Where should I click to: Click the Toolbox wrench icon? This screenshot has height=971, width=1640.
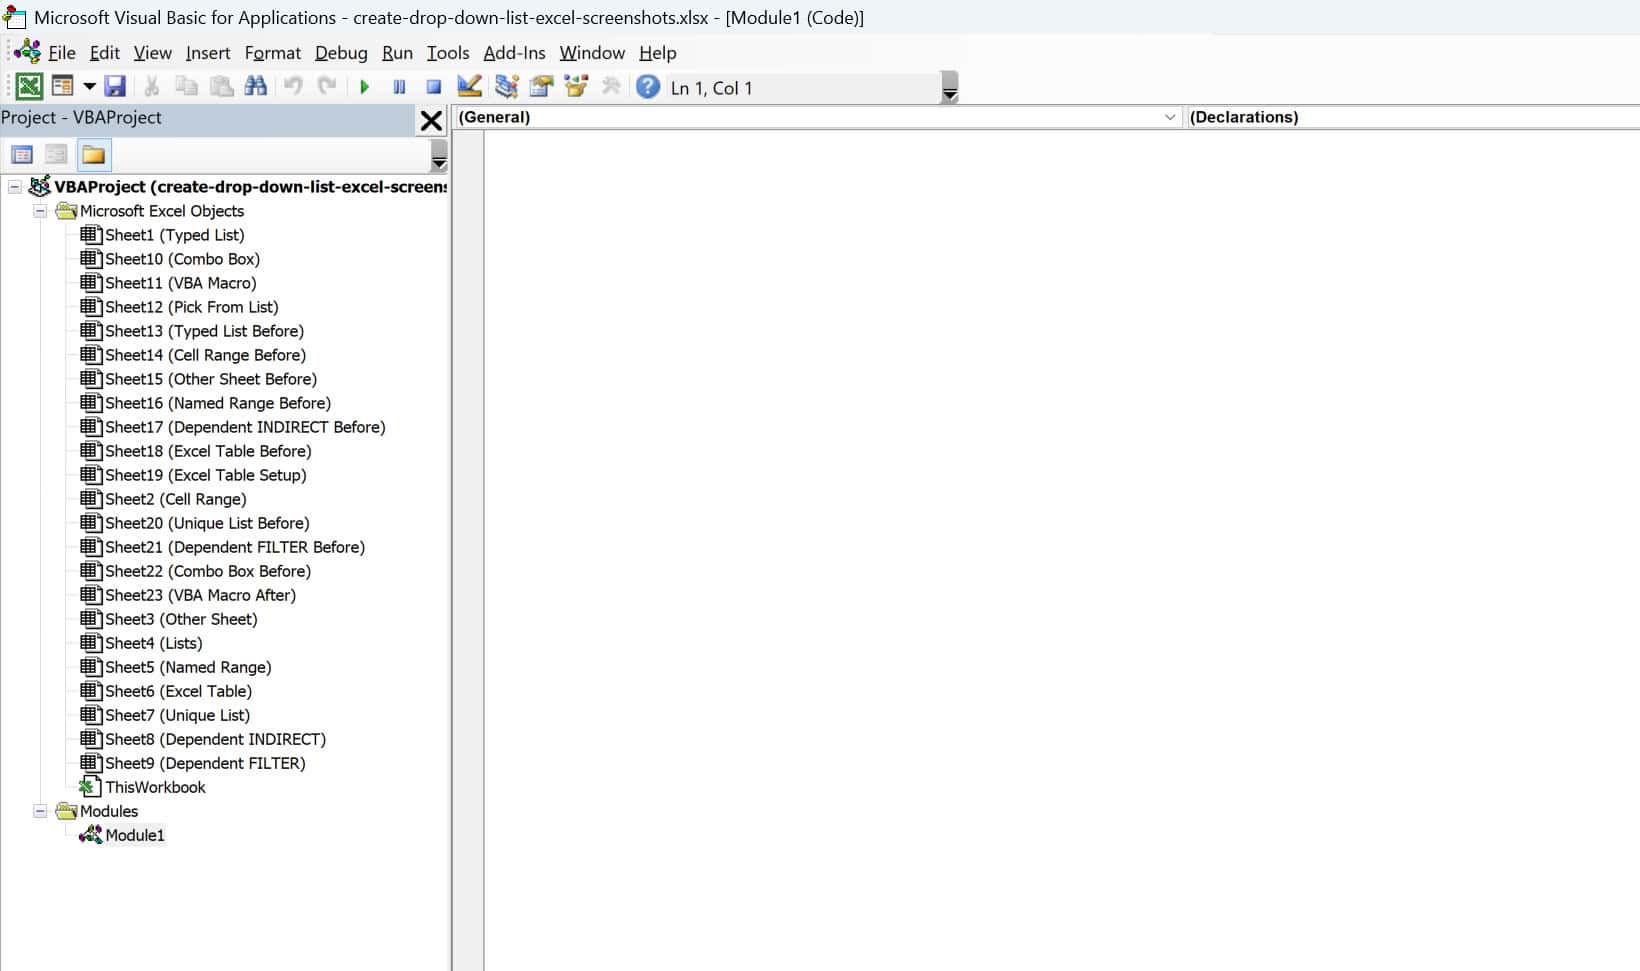(611, 87)
